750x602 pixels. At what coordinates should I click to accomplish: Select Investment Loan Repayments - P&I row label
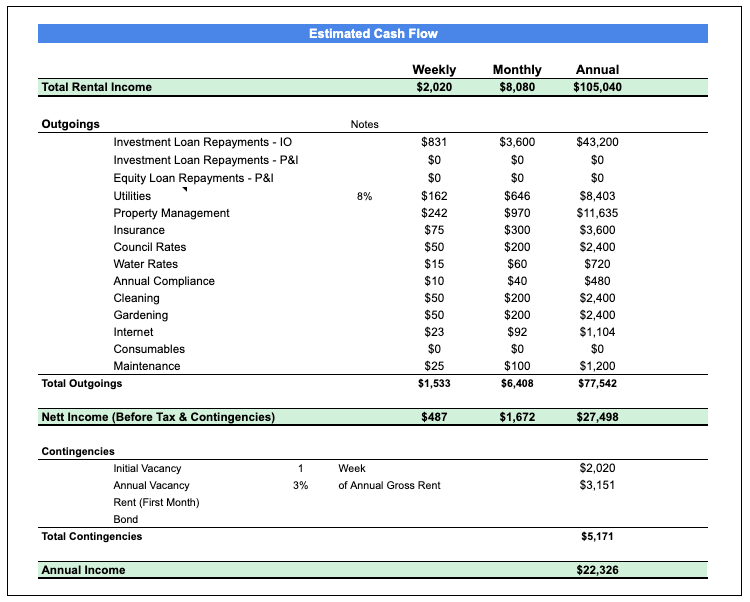(206, 160)
